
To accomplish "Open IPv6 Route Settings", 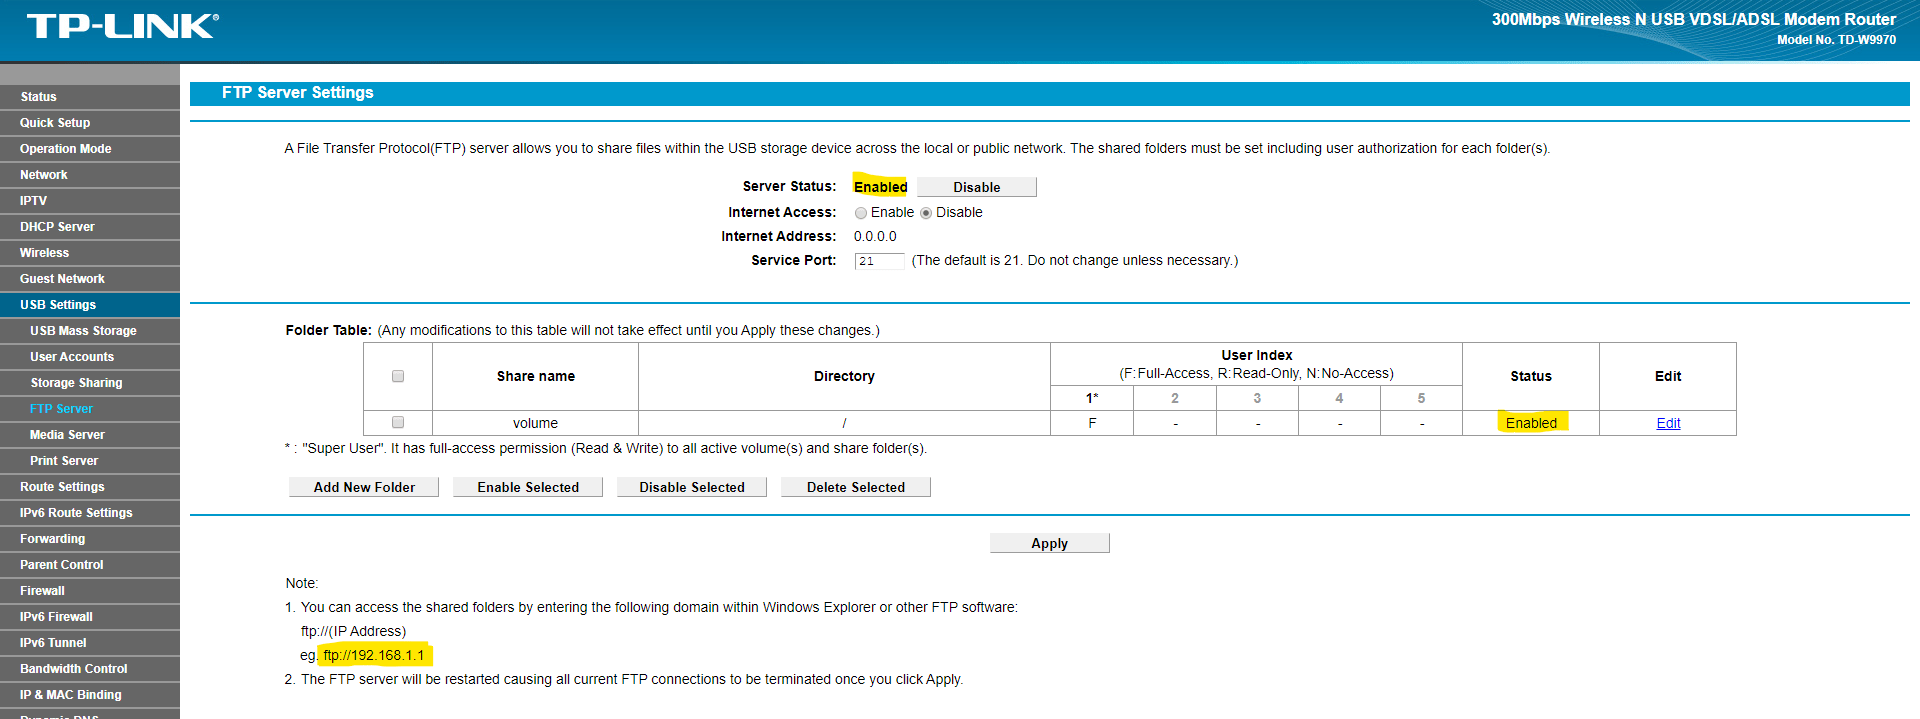I will point(90,513).
